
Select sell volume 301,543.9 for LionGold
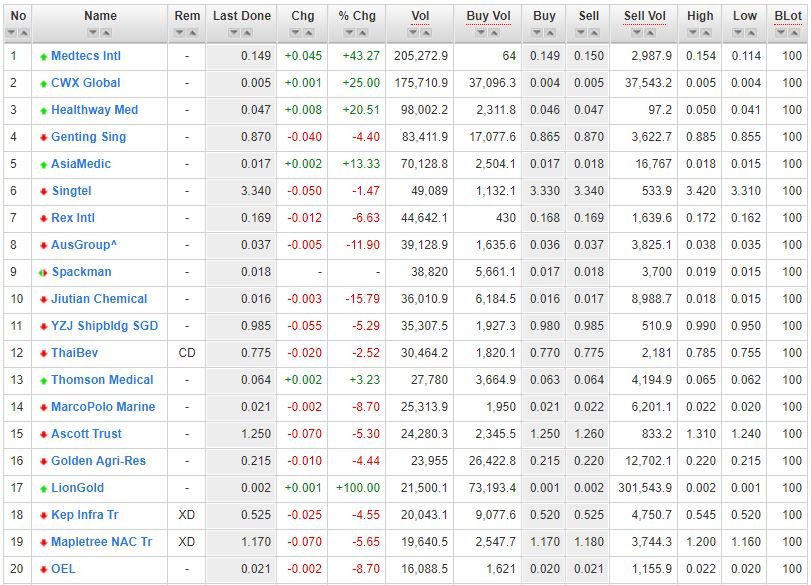645,488
